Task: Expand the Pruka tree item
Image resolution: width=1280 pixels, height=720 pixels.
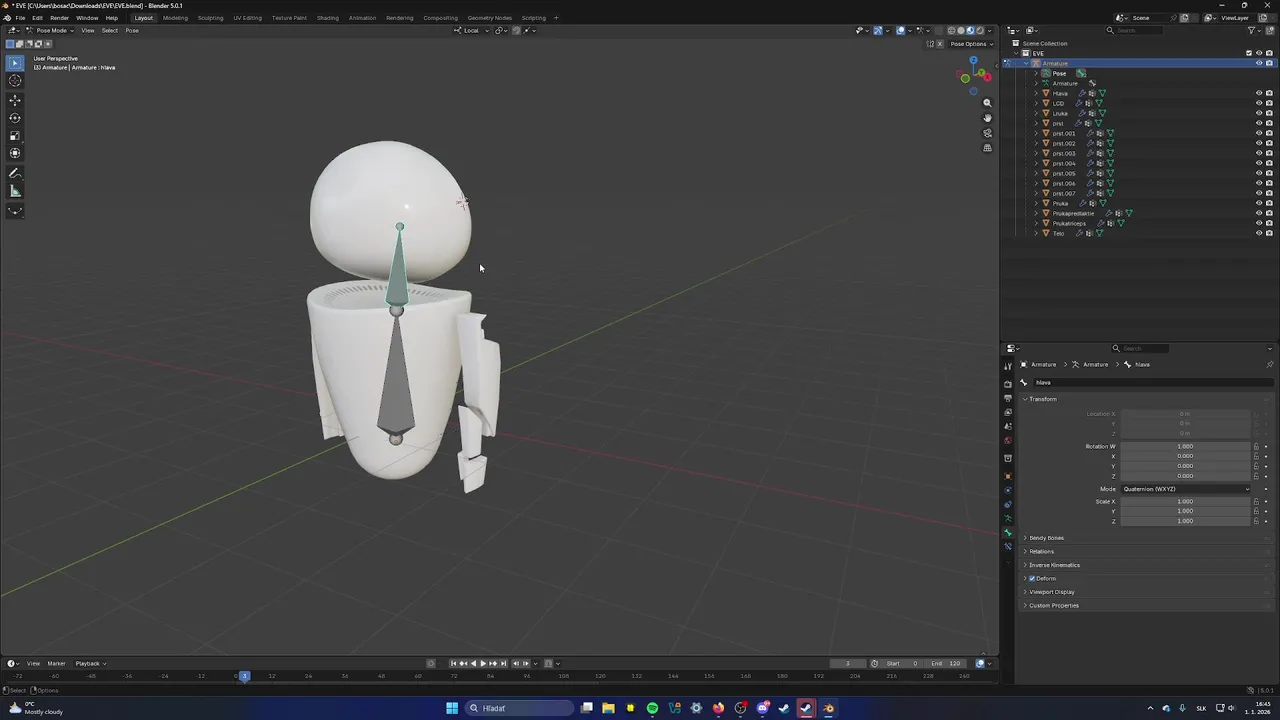Action: click(x=1036, y=203)
